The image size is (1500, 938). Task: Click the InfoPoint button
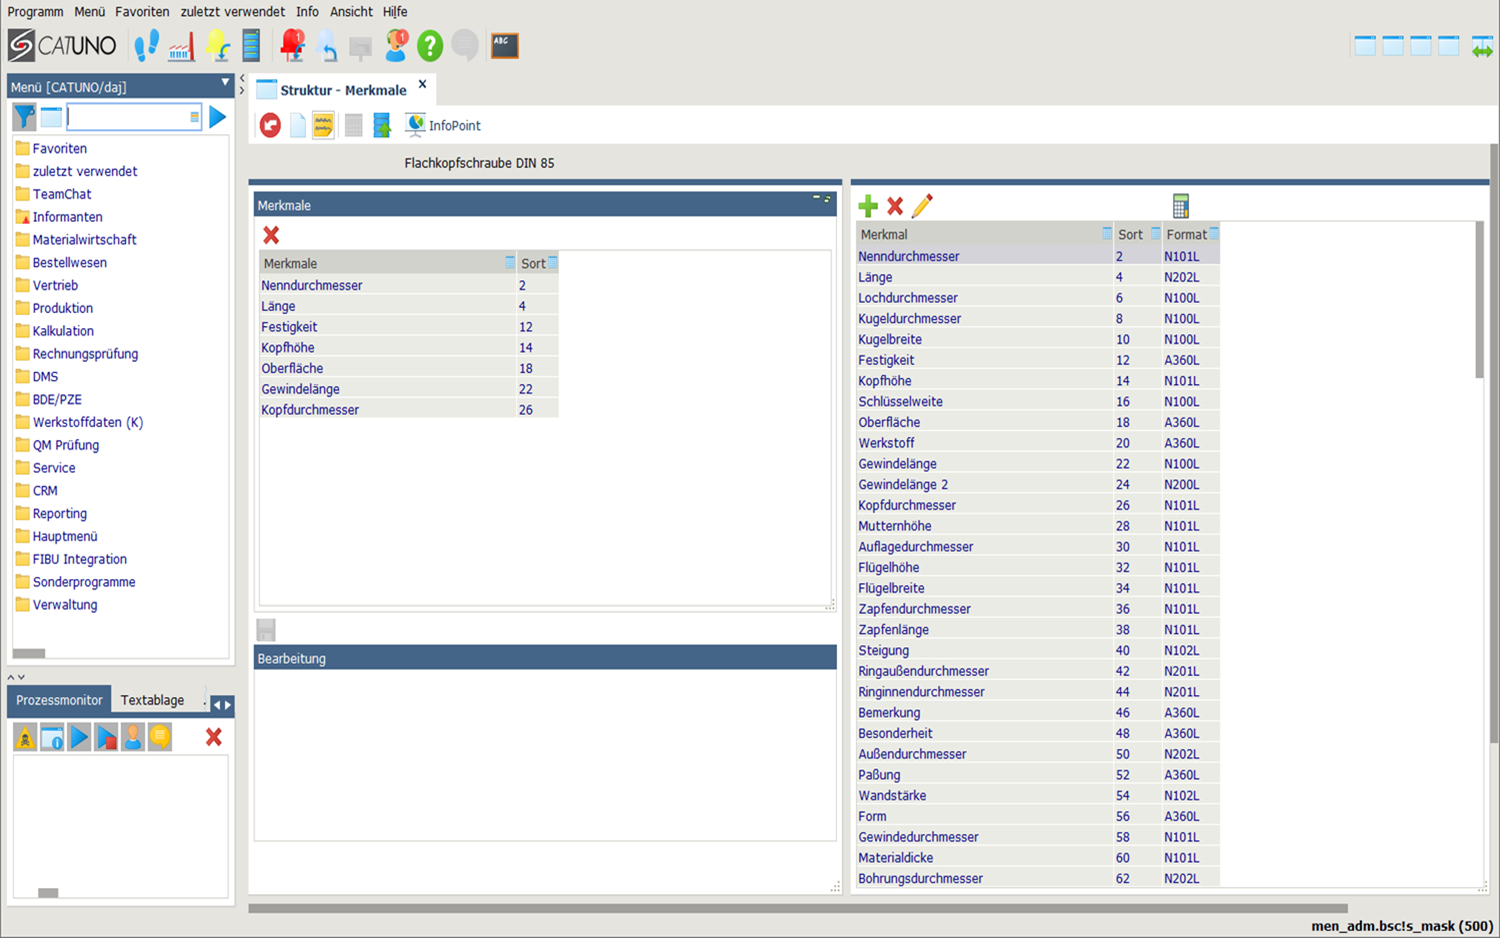[x=443, y=125]
